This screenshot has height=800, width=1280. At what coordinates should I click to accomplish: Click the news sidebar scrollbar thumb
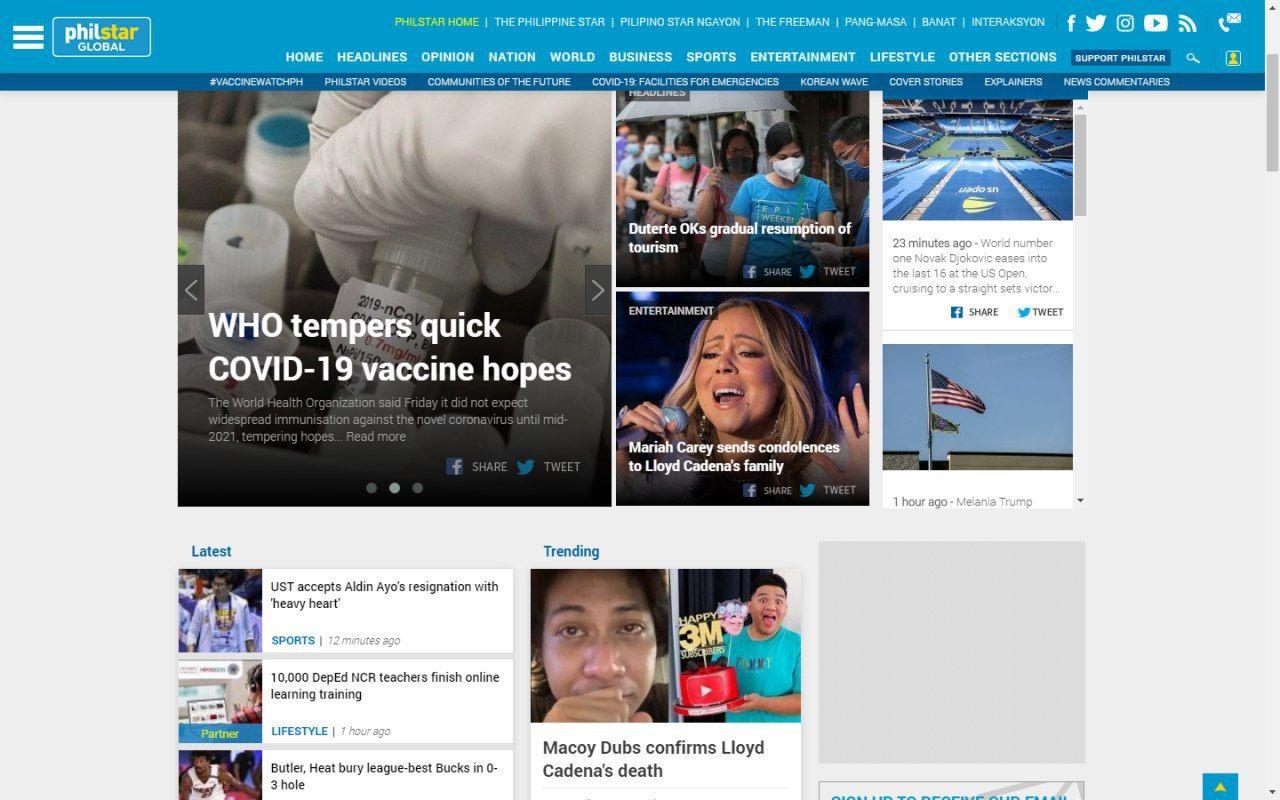point(1080,165)
